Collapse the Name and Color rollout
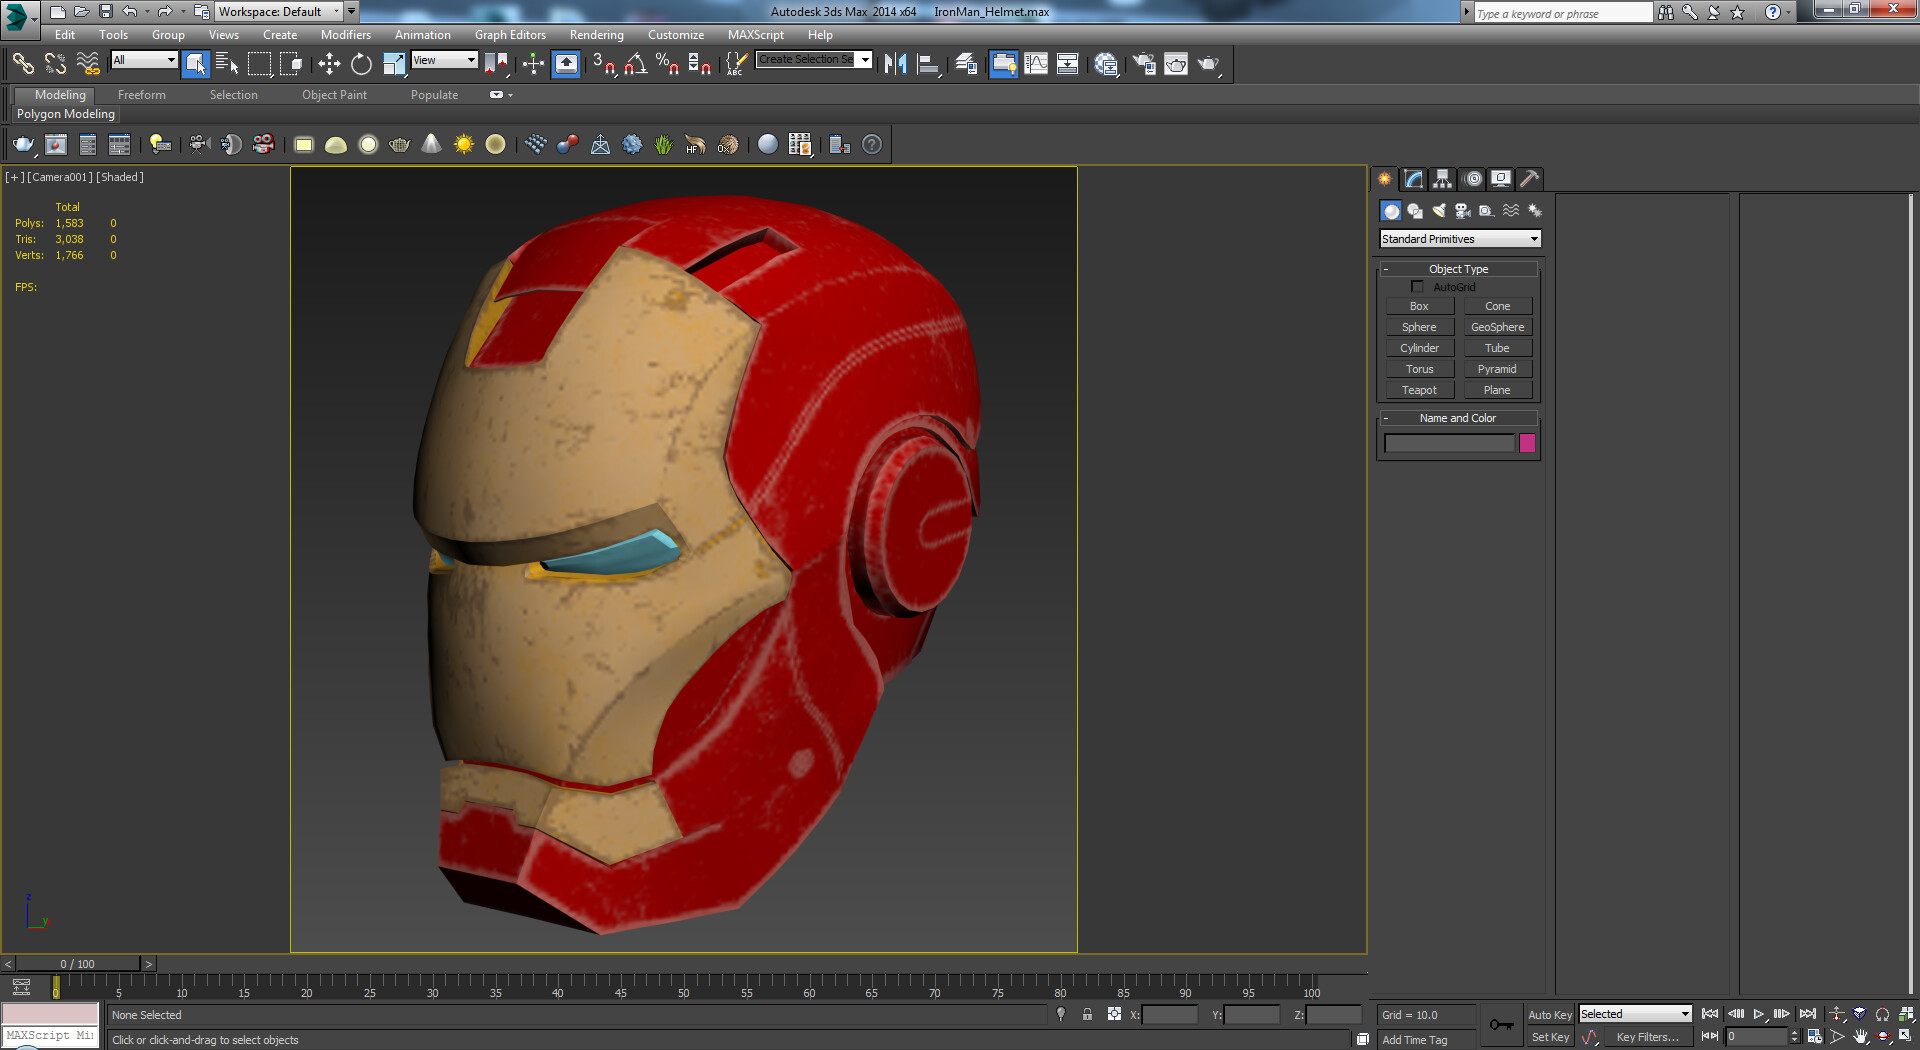The width and height of the screenshot is (1920, 1050). click(1458, 418)
